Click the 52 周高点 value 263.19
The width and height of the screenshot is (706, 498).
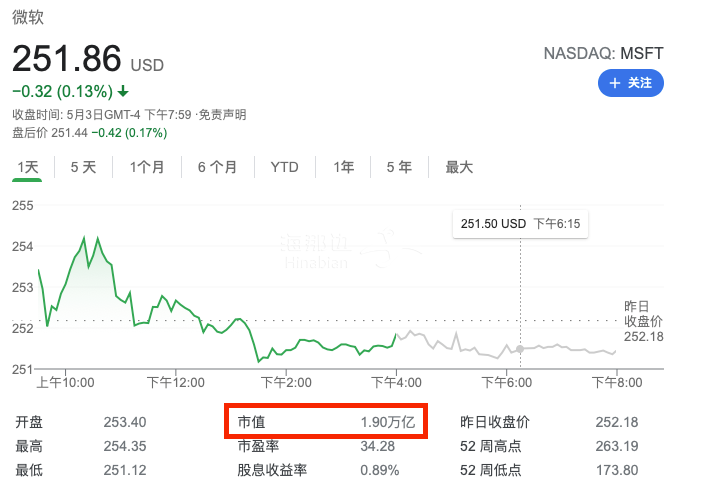(617, 446)
